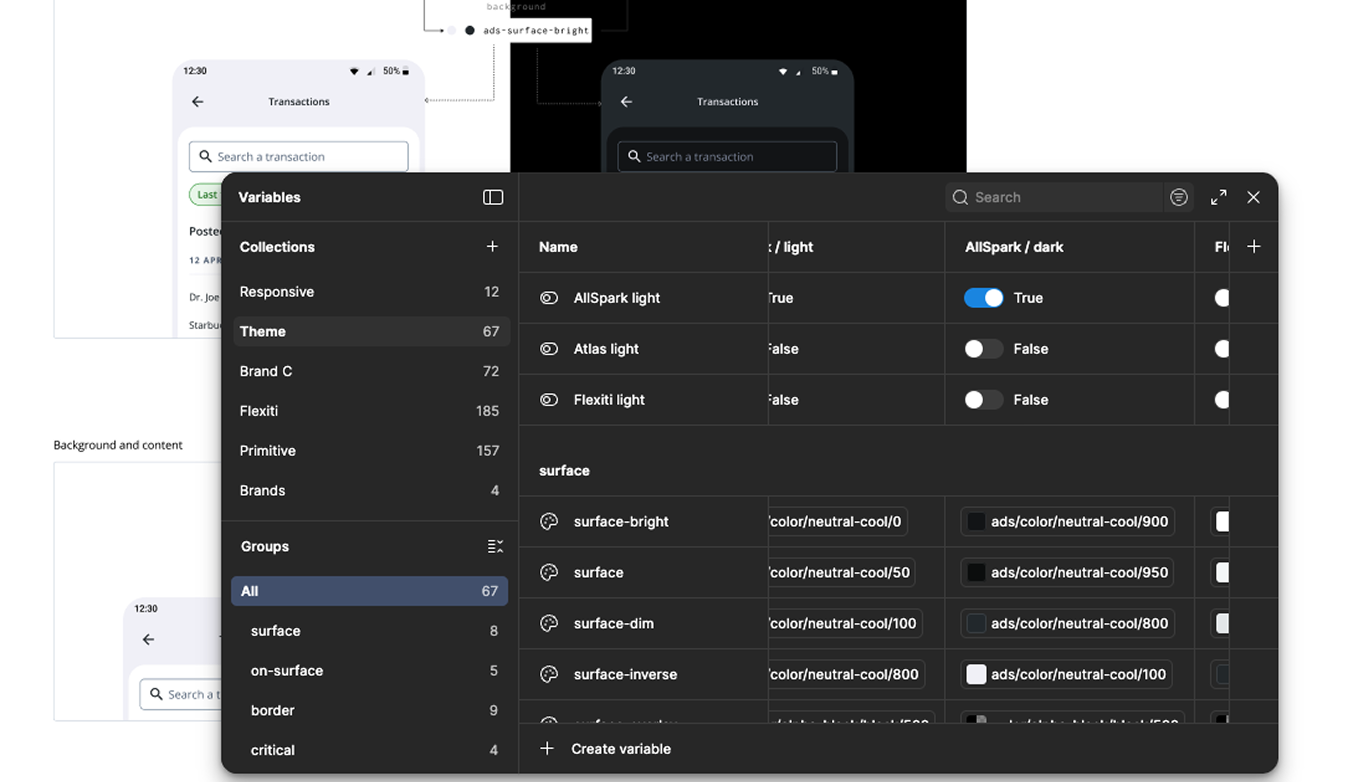Toggle the Variables sidebar panel icon
The image size is (1348, 782).
493,197
